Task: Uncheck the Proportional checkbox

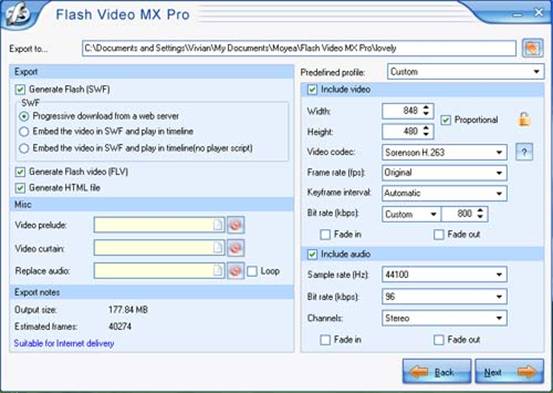Action: pos(446,120)
